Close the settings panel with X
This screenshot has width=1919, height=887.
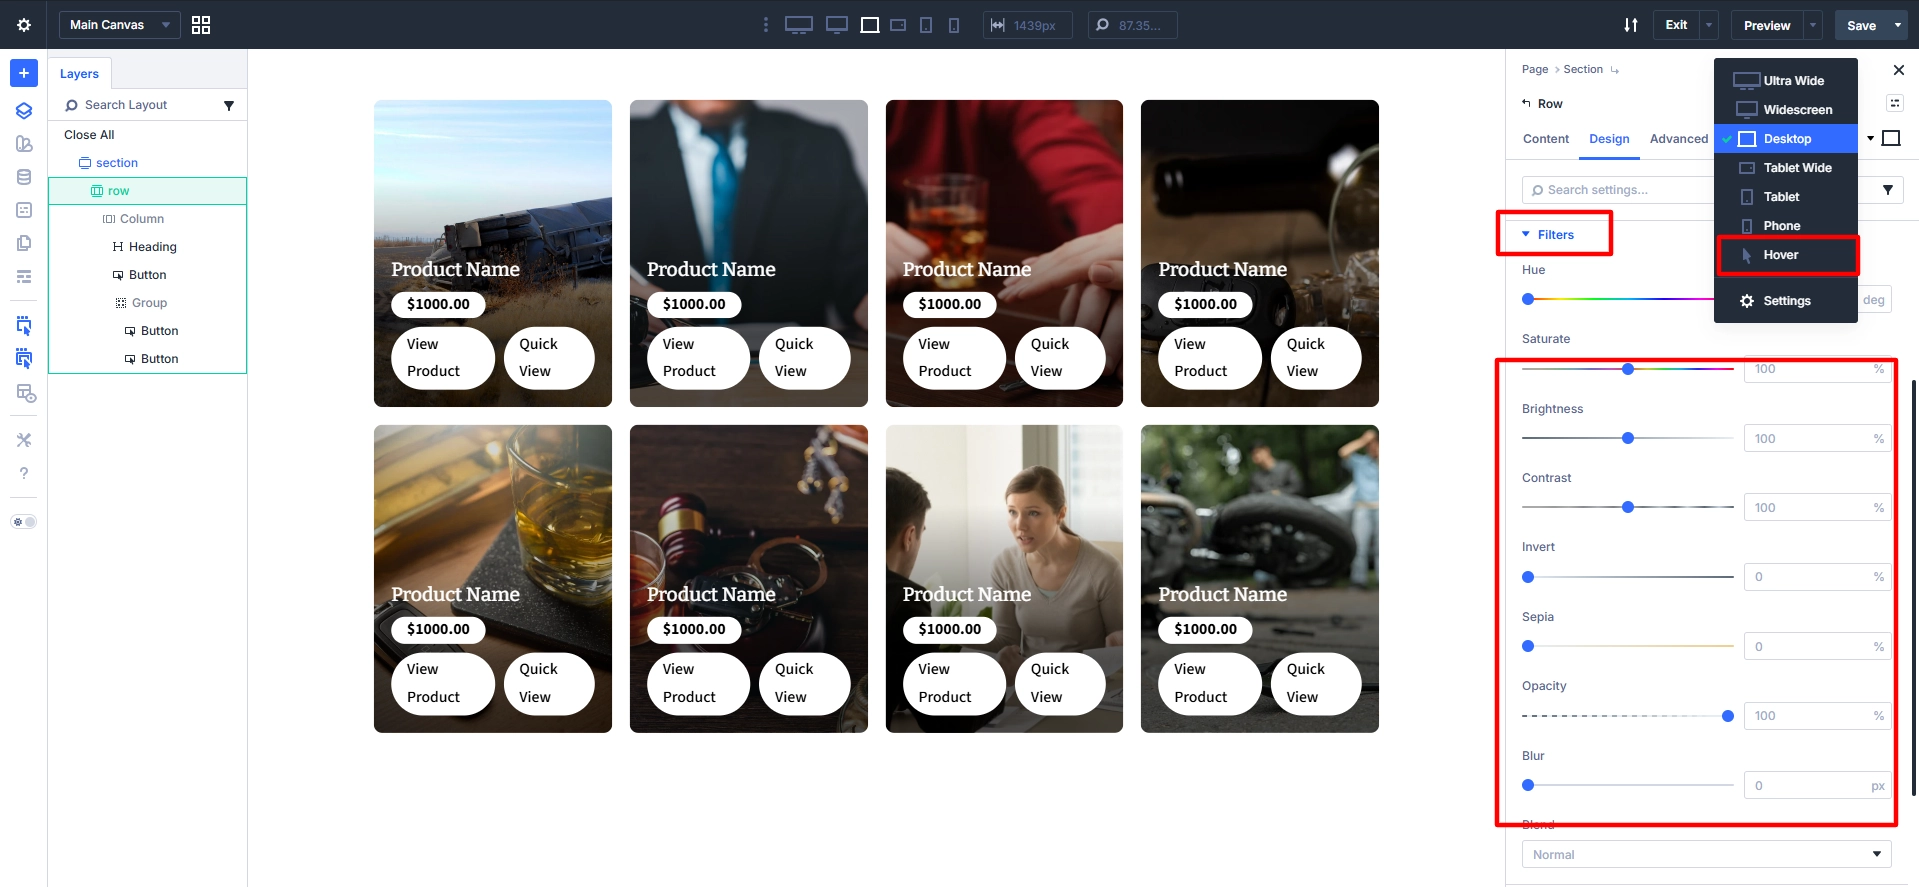pyautogui.click(x=1899, y=70)
